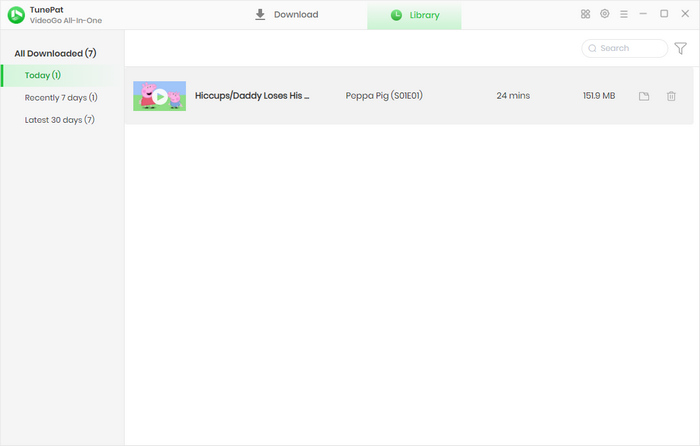
Task: Close the TunePat application window
Action: click(684, 14)
